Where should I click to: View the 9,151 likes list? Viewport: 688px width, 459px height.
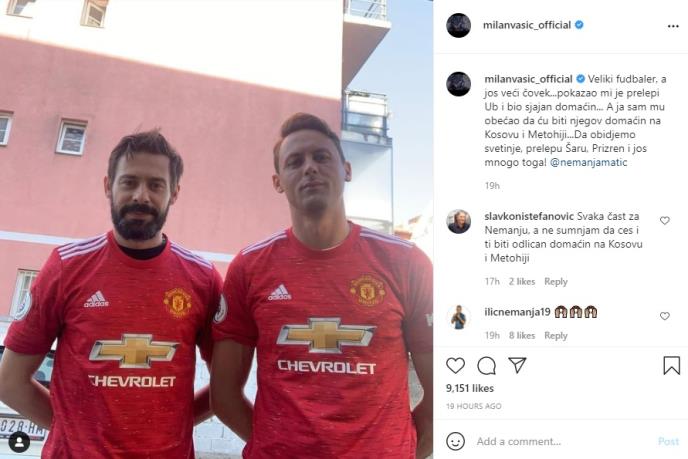[x=470, y=388]
